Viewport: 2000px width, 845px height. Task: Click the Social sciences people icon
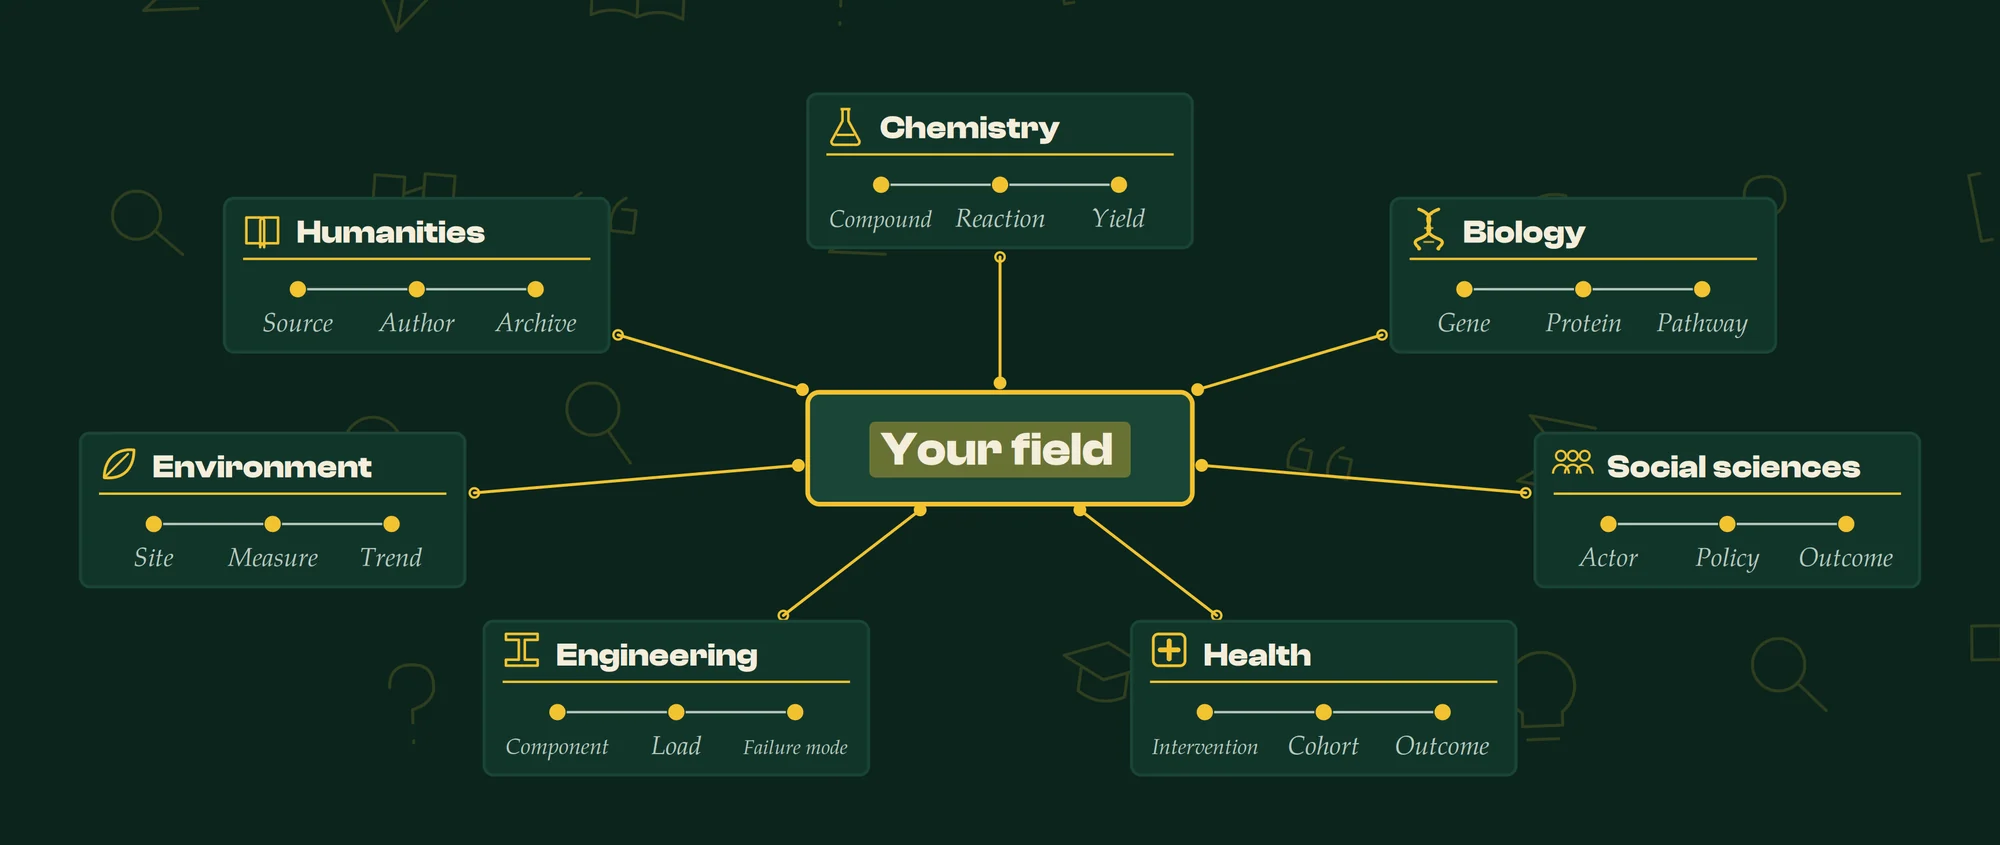pos(1573,462)
